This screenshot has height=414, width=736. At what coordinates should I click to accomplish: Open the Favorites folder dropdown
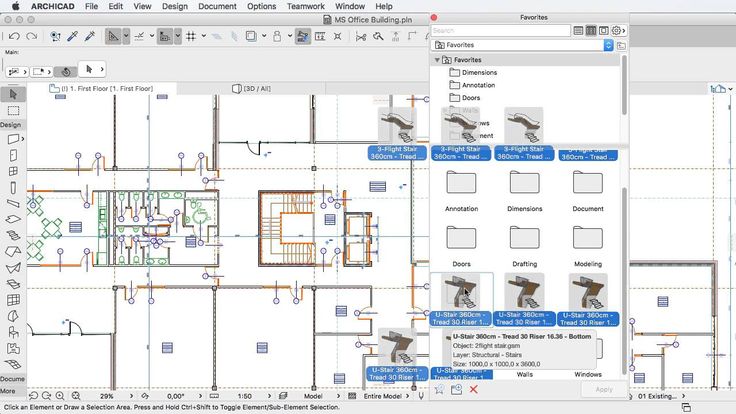pos(608,45)
